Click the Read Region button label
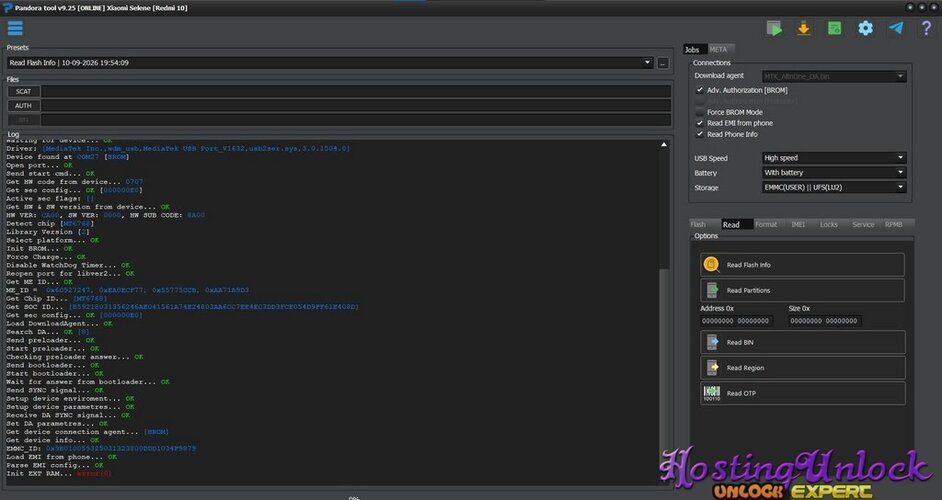This screenshot has width=942, height=500. coord(745,368)
